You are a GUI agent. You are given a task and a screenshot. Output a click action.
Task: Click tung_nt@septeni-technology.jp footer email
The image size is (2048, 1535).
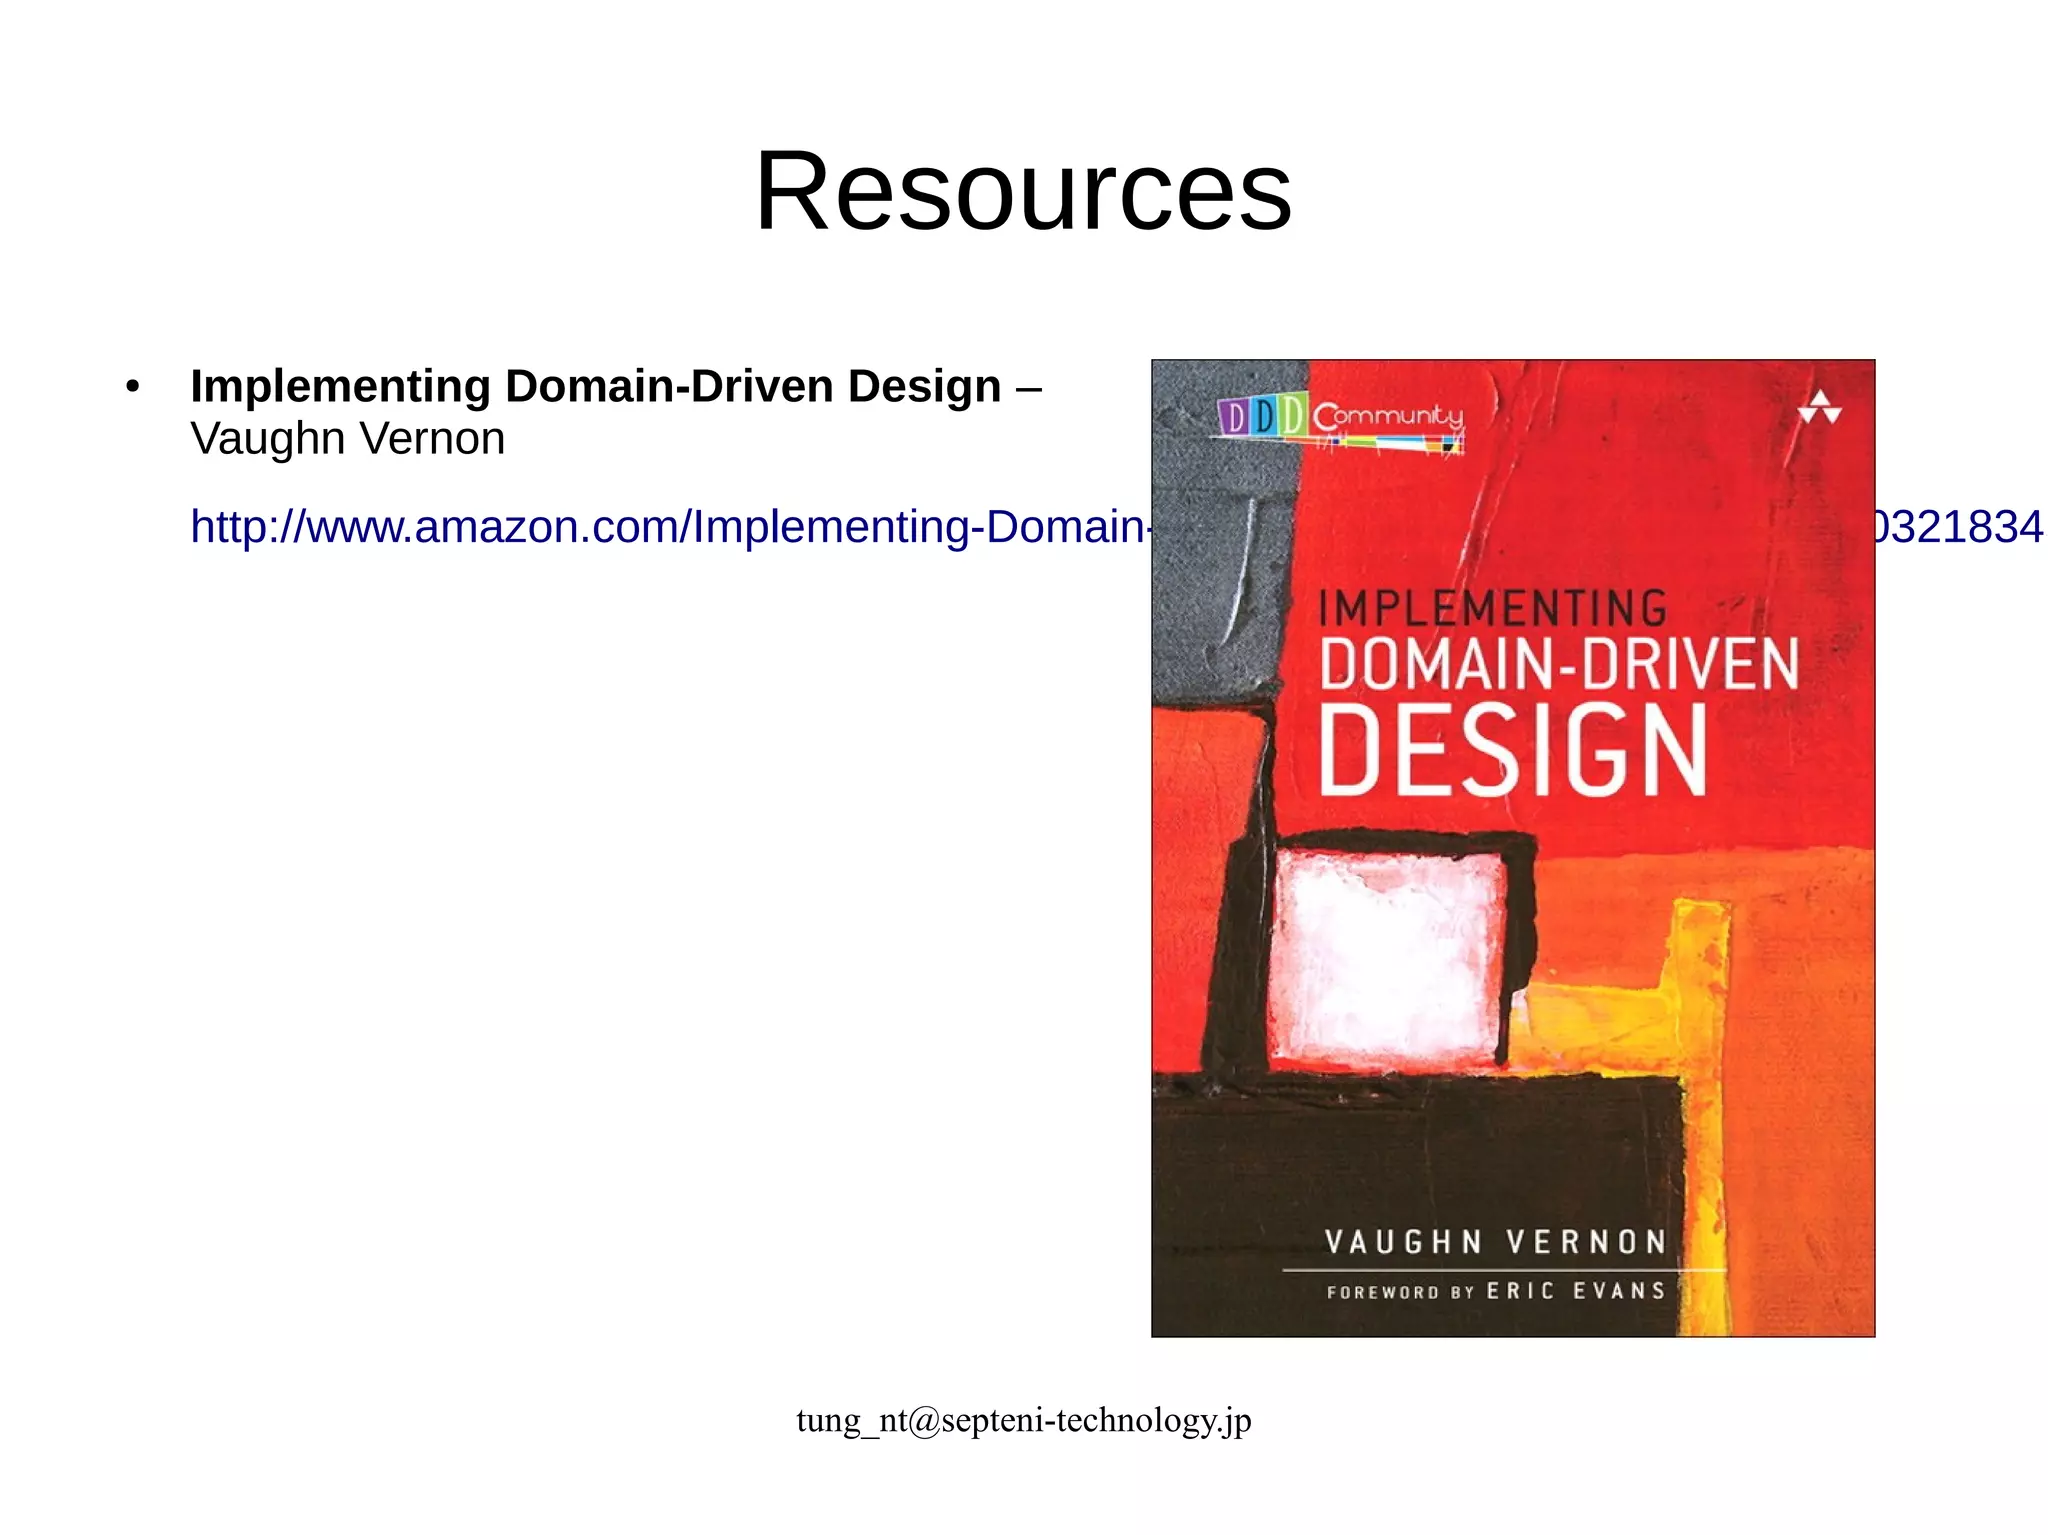point(1023,1420)
